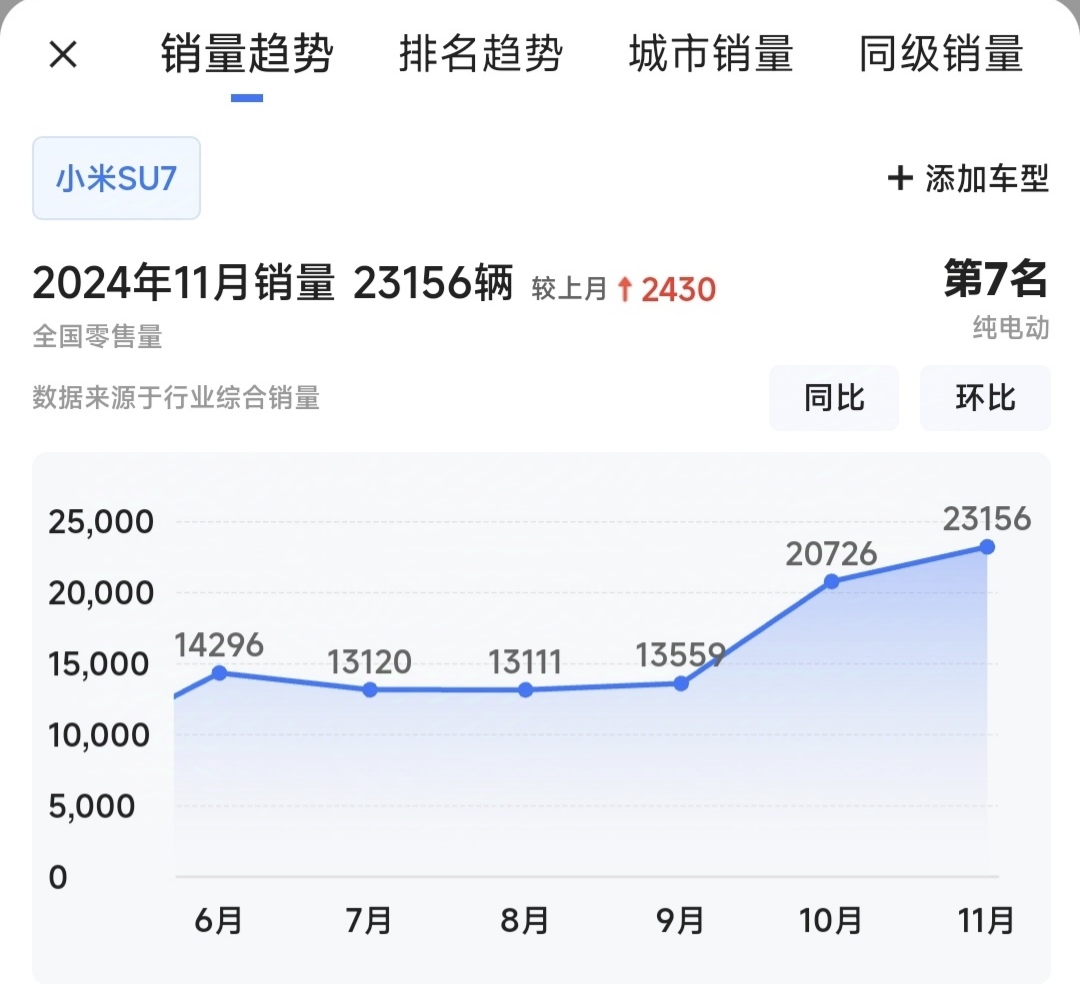Click the 10月 axis label
Viewport: 1080px width, 984px height.
pyautogui.click(x=830, y=920)
